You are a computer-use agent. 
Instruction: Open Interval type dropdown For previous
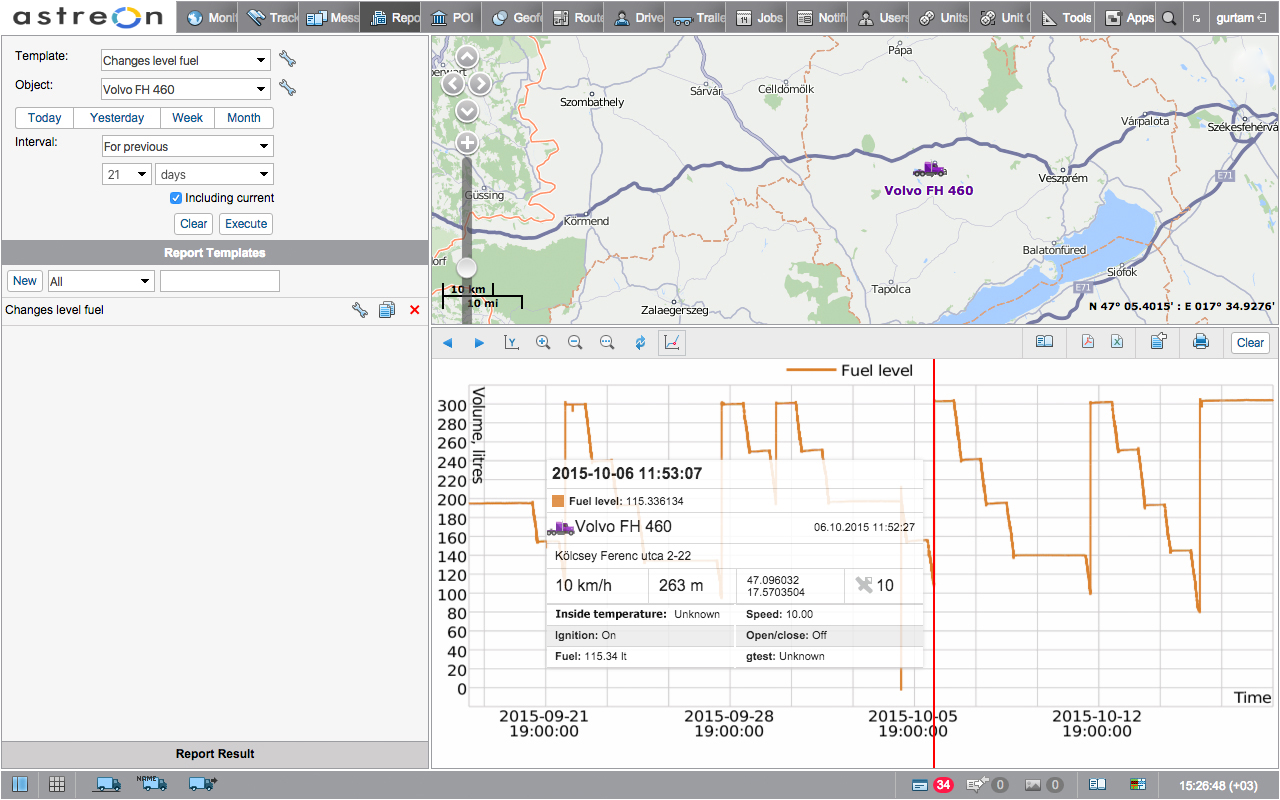click(187, 146)
